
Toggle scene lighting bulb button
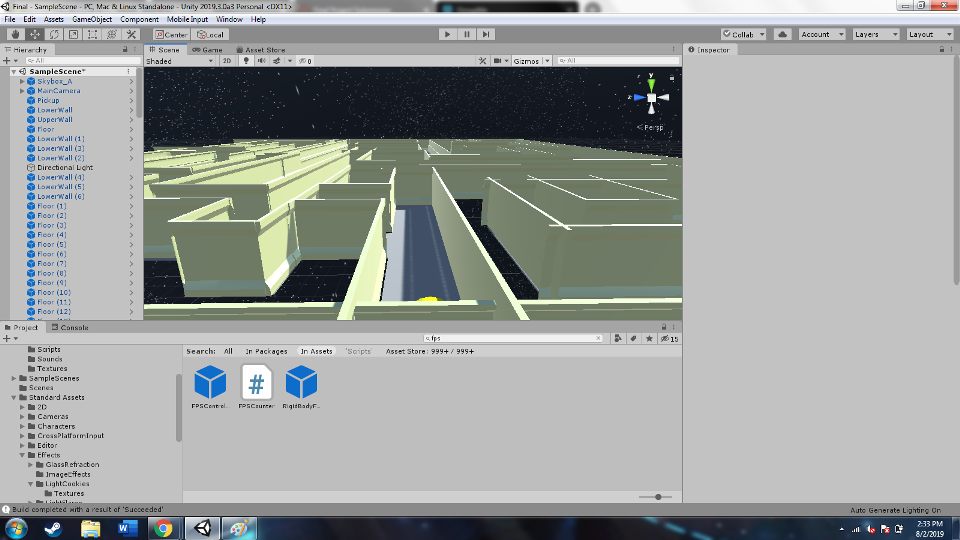(244, 61)
